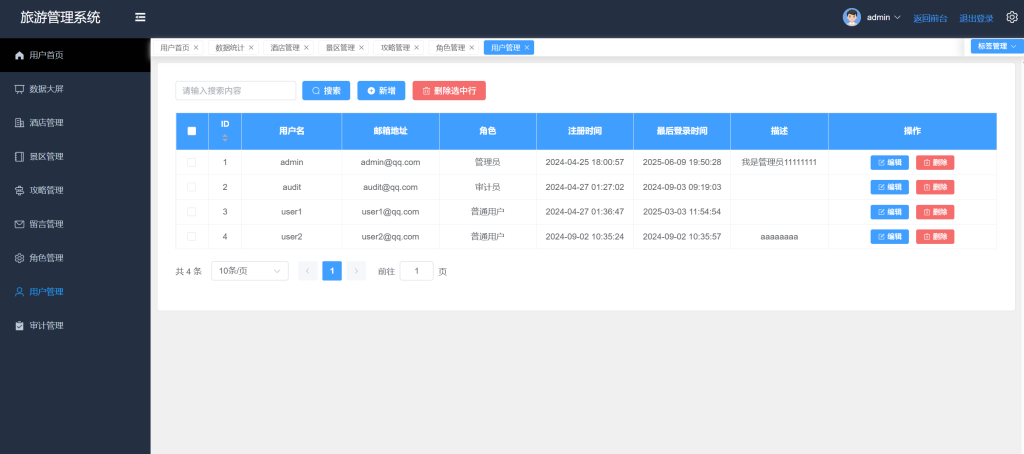Image resolution: width=1024 pixels, height=454 pixels.
Task: Check the checkbox for the user1 row
Action: point(191,212)
